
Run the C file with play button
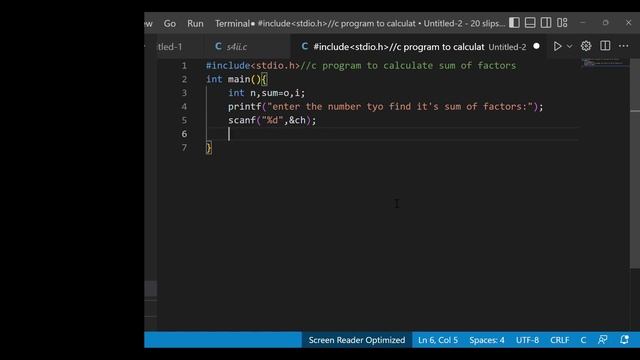[557, 46]
